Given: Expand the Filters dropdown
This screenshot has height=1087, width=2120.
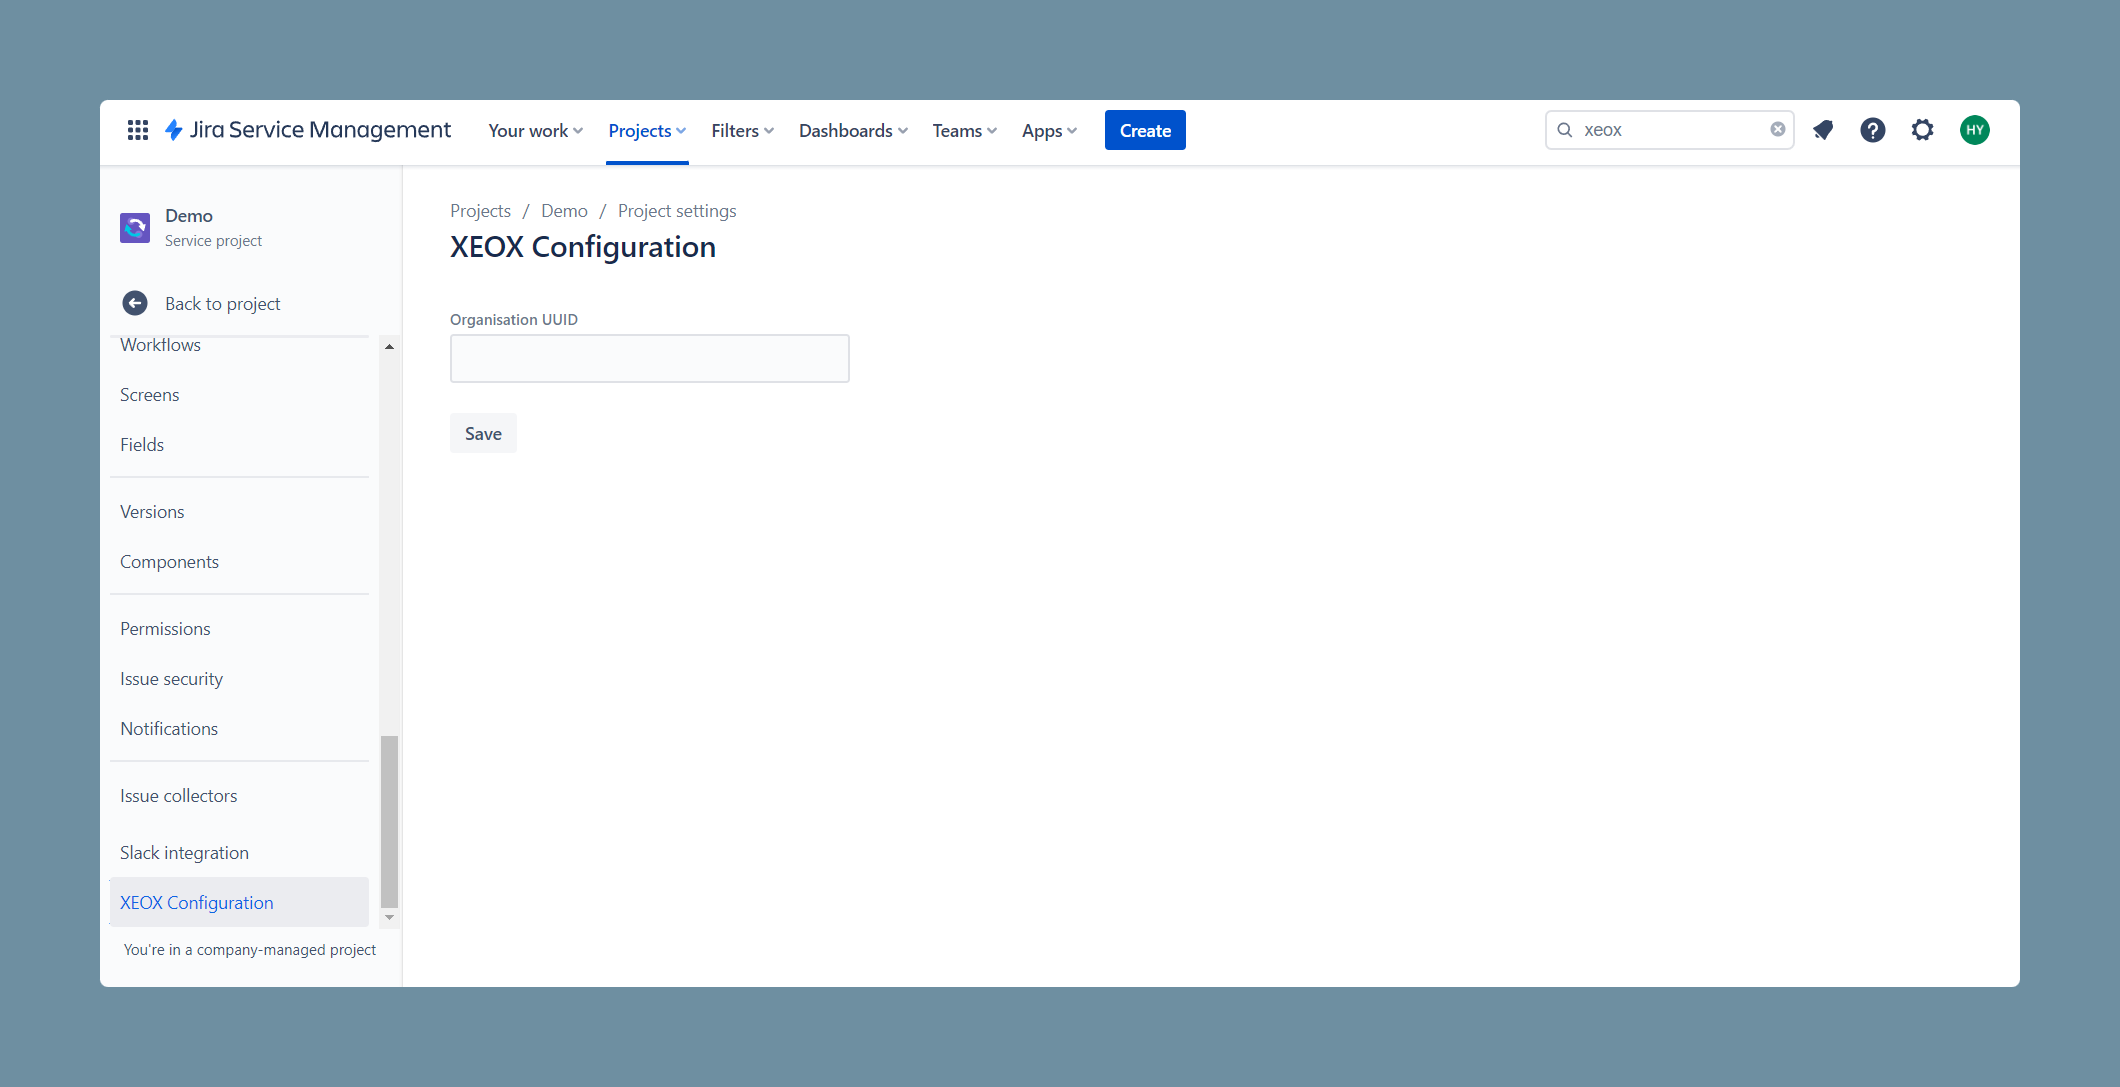Looking at the screenshot, I should pyautogui.click(x=743, y=131).
